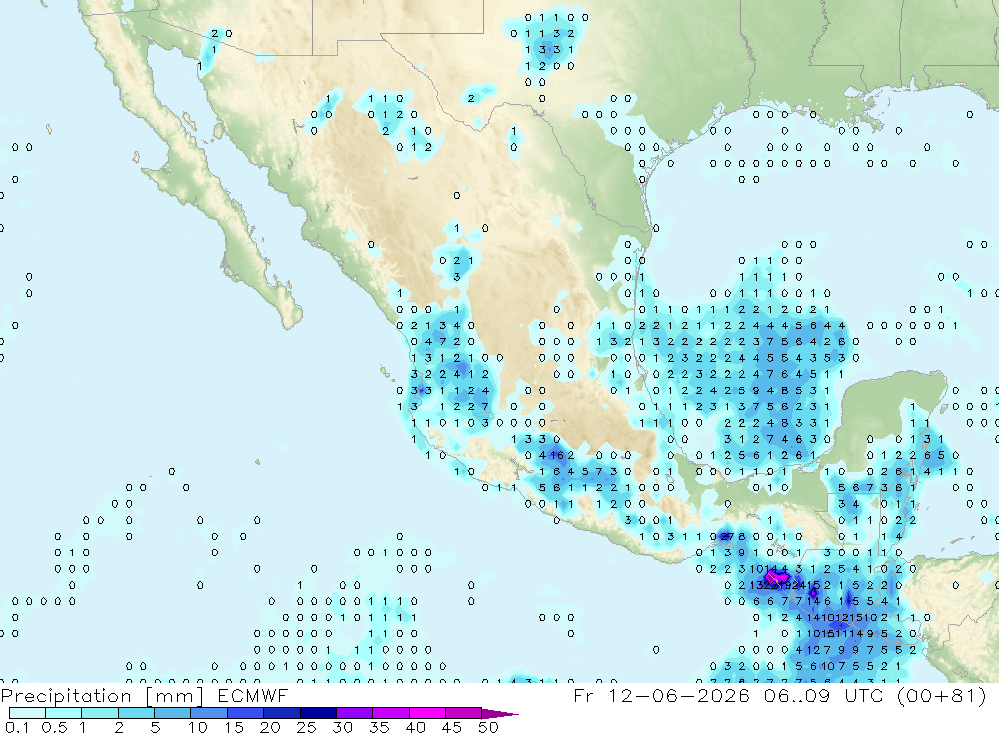1000x733 pixels.
Task: Click the legend value "0.5"
Action: pyautogui.click(x=54, y=727)
